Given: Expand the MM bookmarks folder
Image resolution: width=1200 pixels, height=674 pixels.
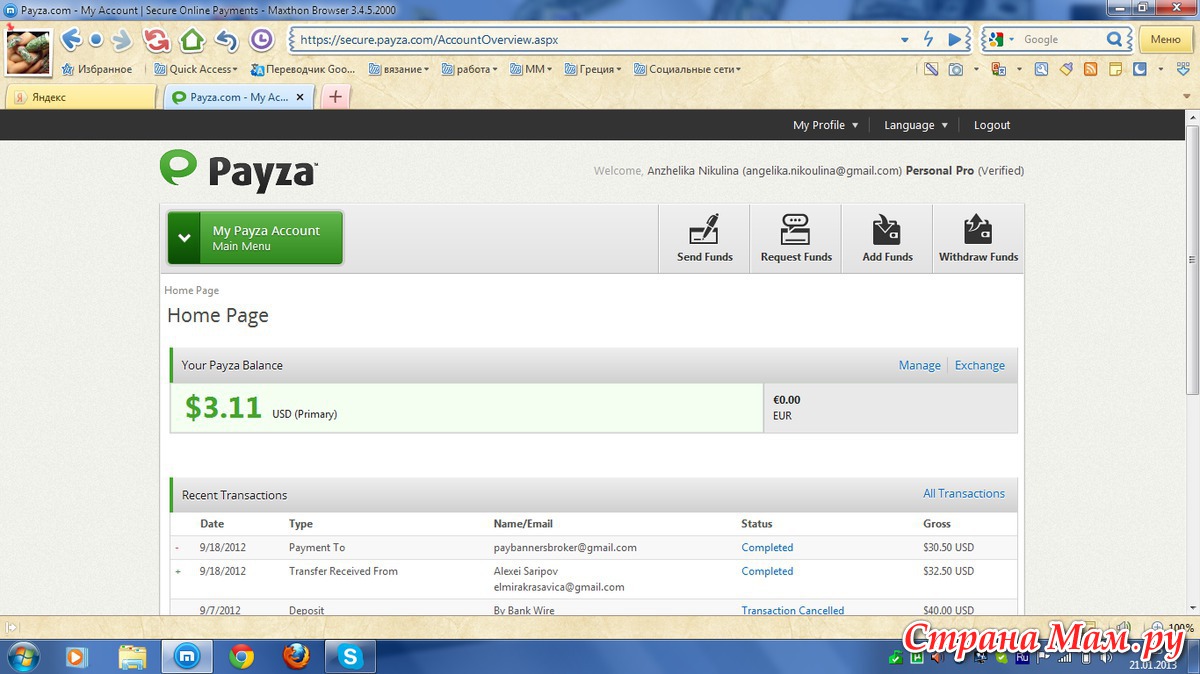Looking at the screenshot, I should pos(531,69).
